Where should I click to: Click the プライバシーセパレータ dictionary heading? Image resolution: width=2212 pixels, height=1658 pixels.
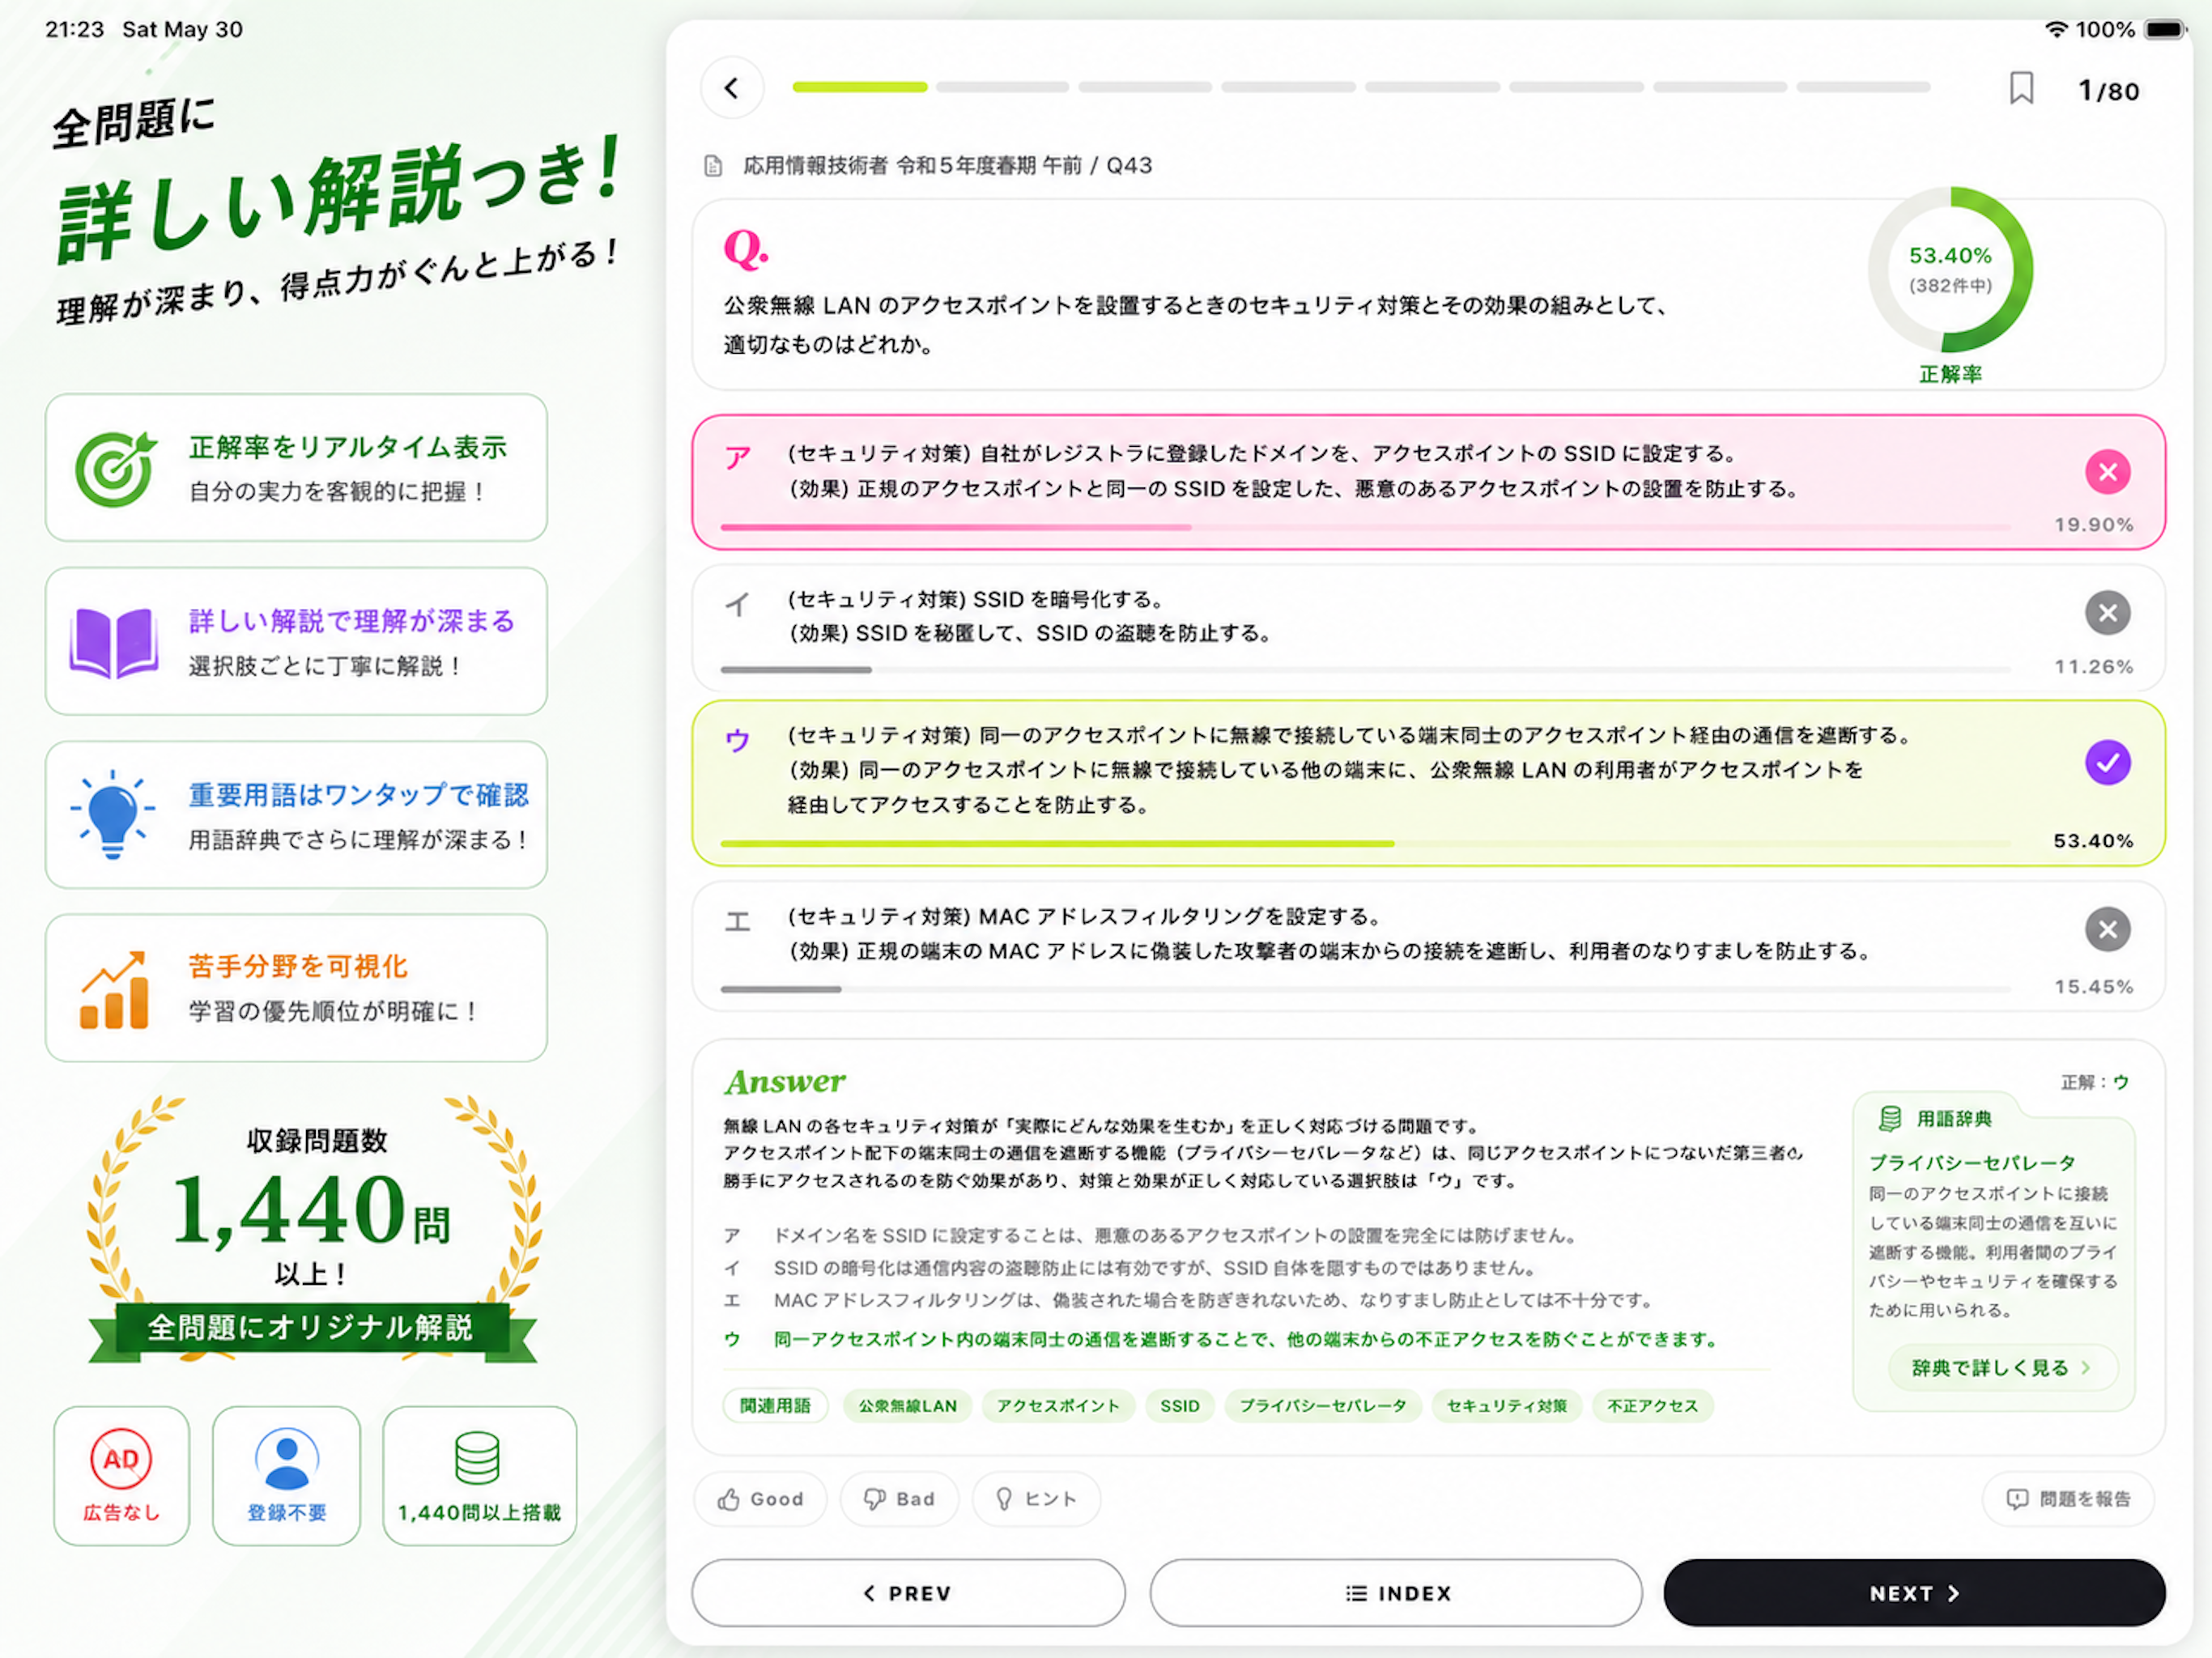click(x=1972, y=1163)
